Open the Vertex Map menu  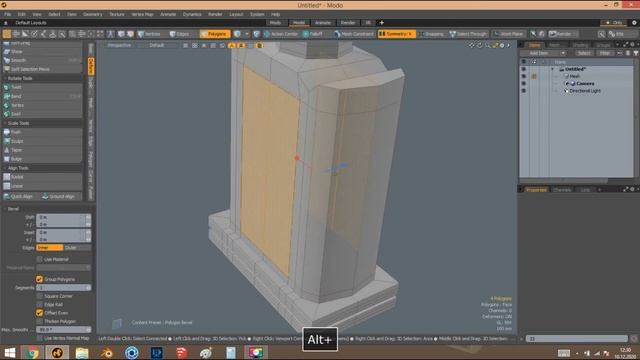(142, 14)
